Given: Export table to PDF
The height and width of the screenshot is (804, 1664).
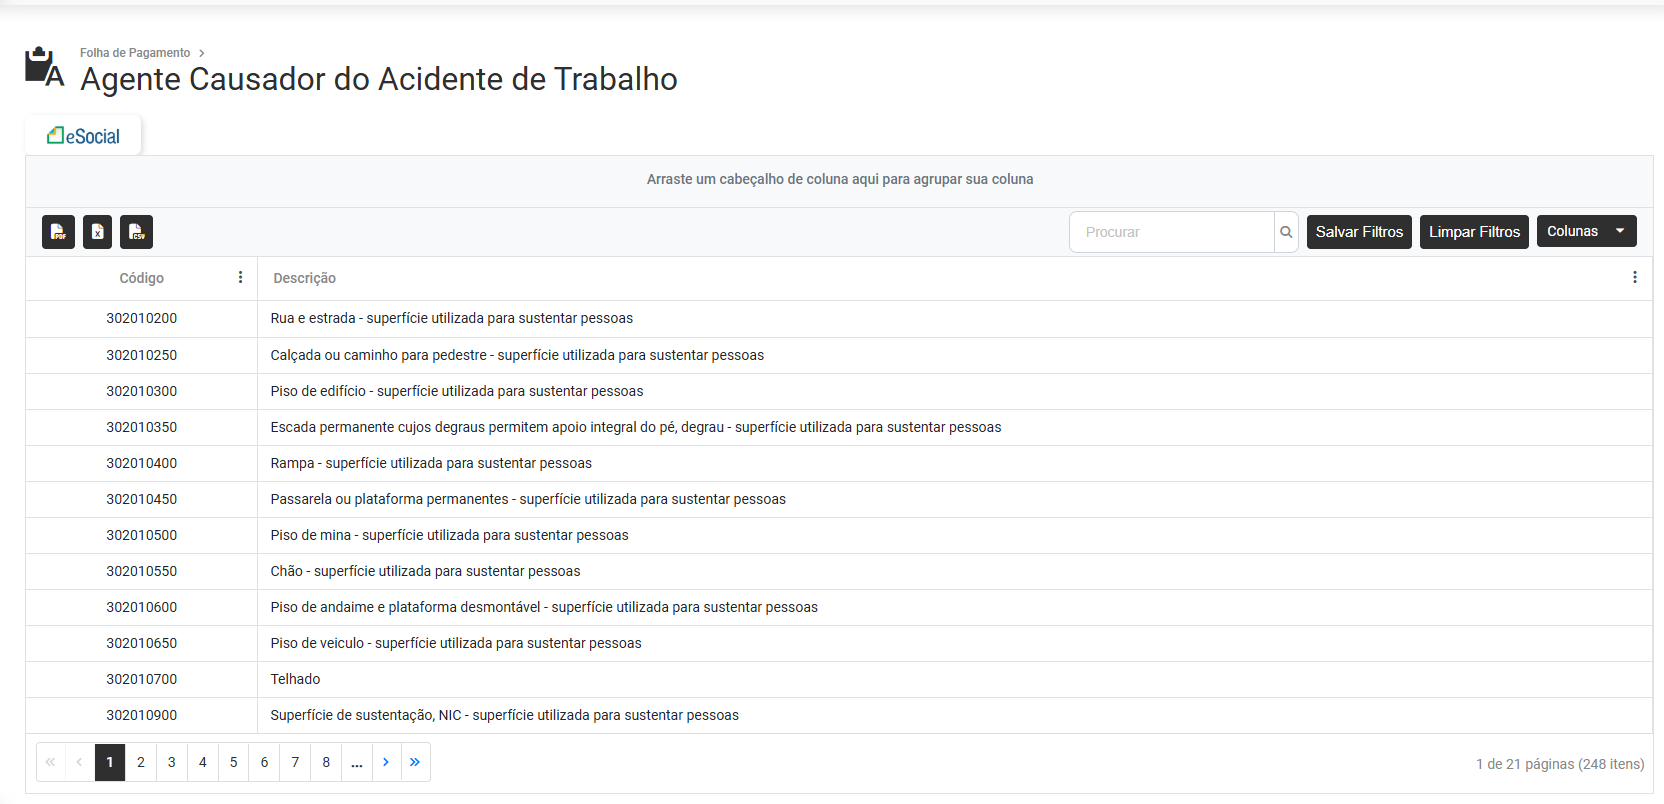Looking at the screenshot, I should pos(58,232).
